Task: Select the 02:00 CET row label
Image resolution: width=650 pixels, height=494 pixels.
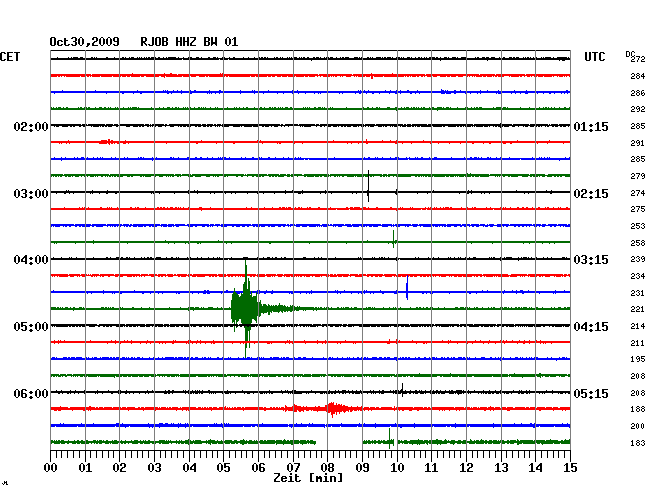Action: tap(31, 126)
